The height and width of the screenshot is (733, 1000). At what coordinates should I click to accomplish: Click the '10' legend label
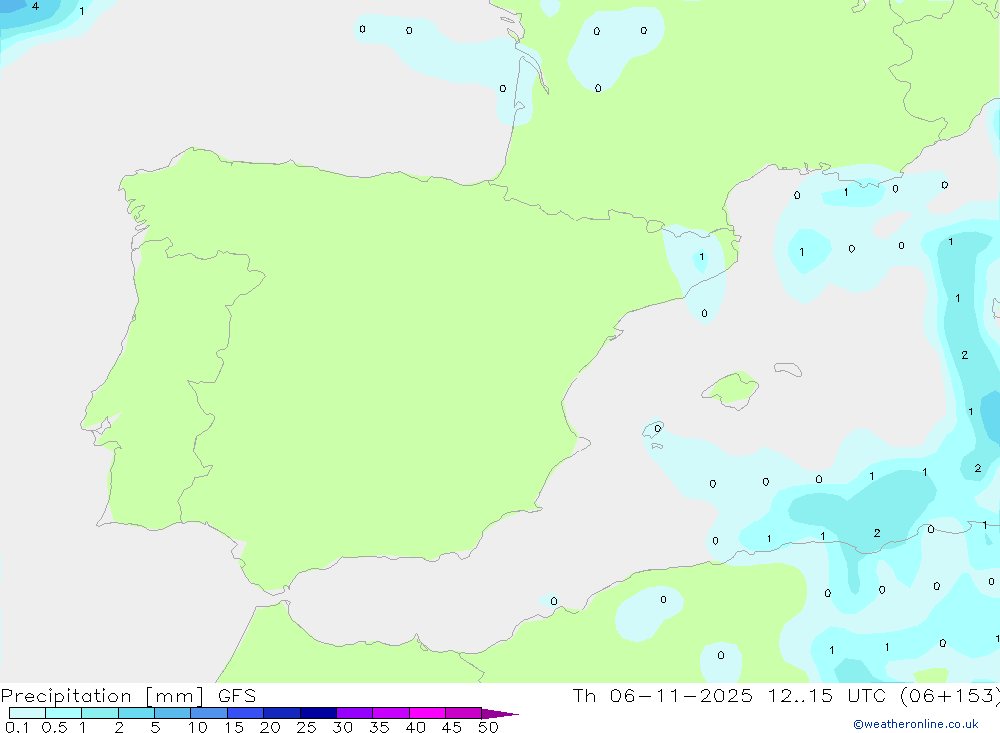(x=198, y=727)
